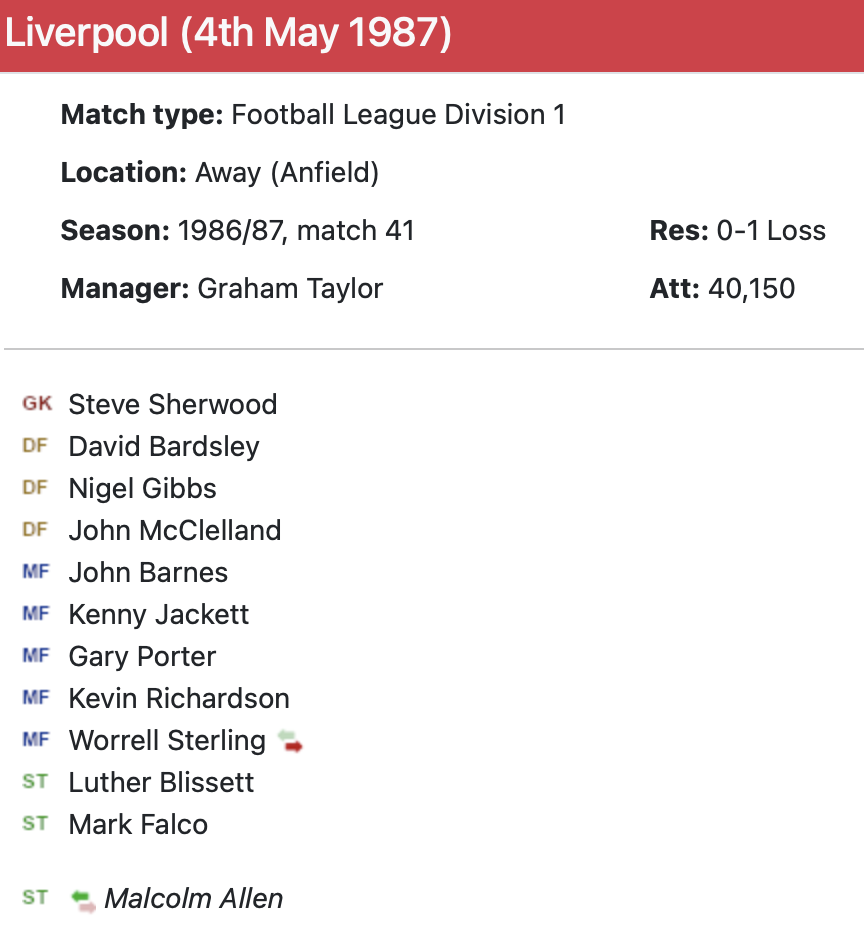The height and width of the screenshot is (932, 864).
Task: Click the GK position icon beside Steve Sherwood
Action: (36, 404)
